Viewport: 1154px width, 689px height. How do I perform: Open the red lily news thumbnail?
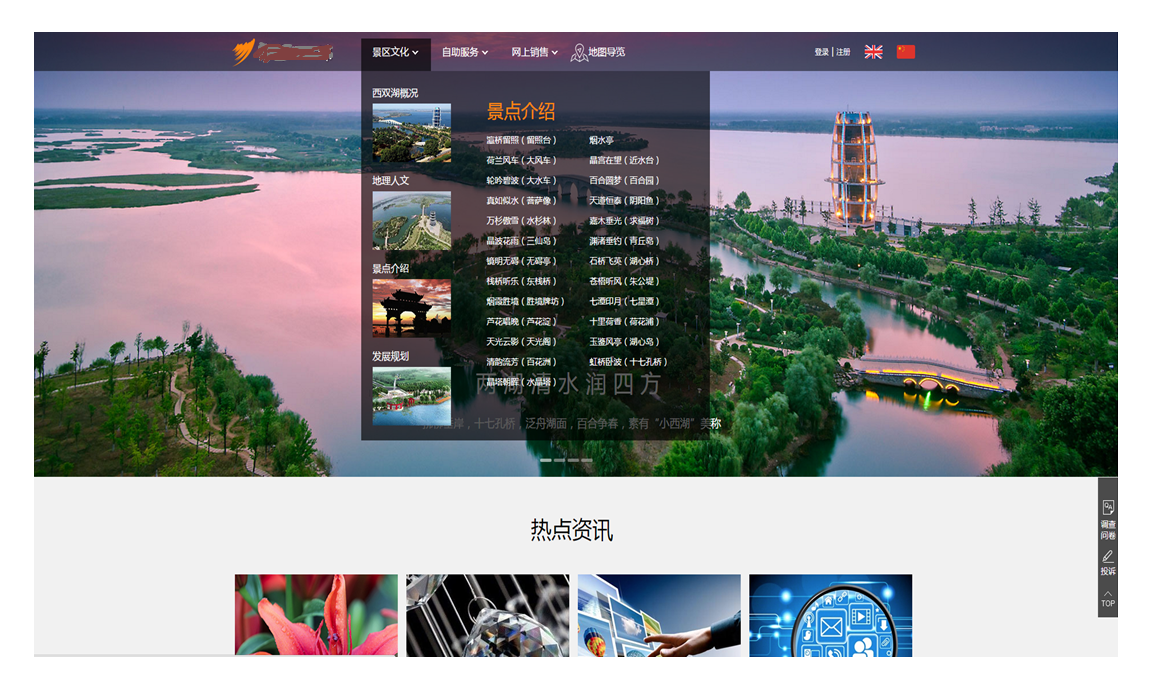(316, 615)
